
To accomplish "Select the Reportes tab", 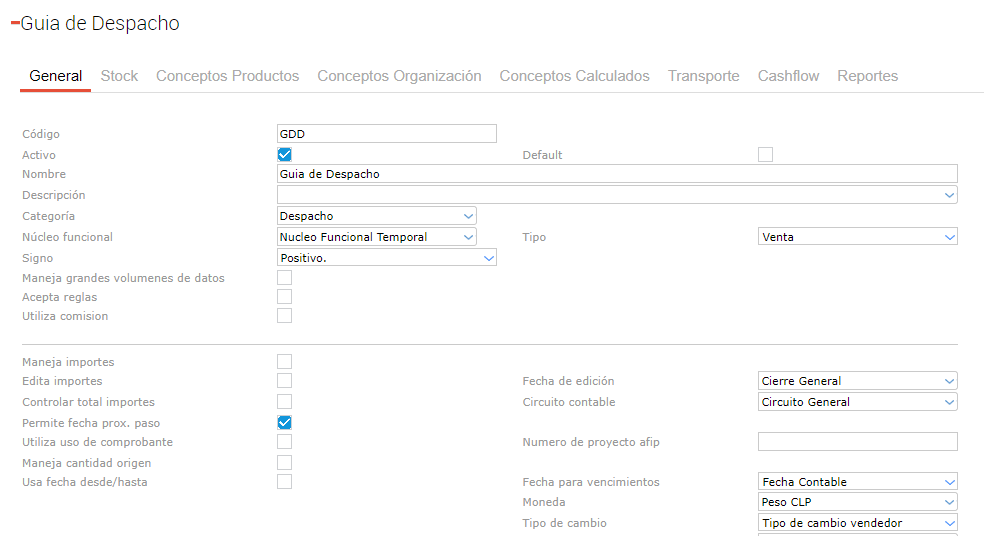I will (x=867, y=76).
